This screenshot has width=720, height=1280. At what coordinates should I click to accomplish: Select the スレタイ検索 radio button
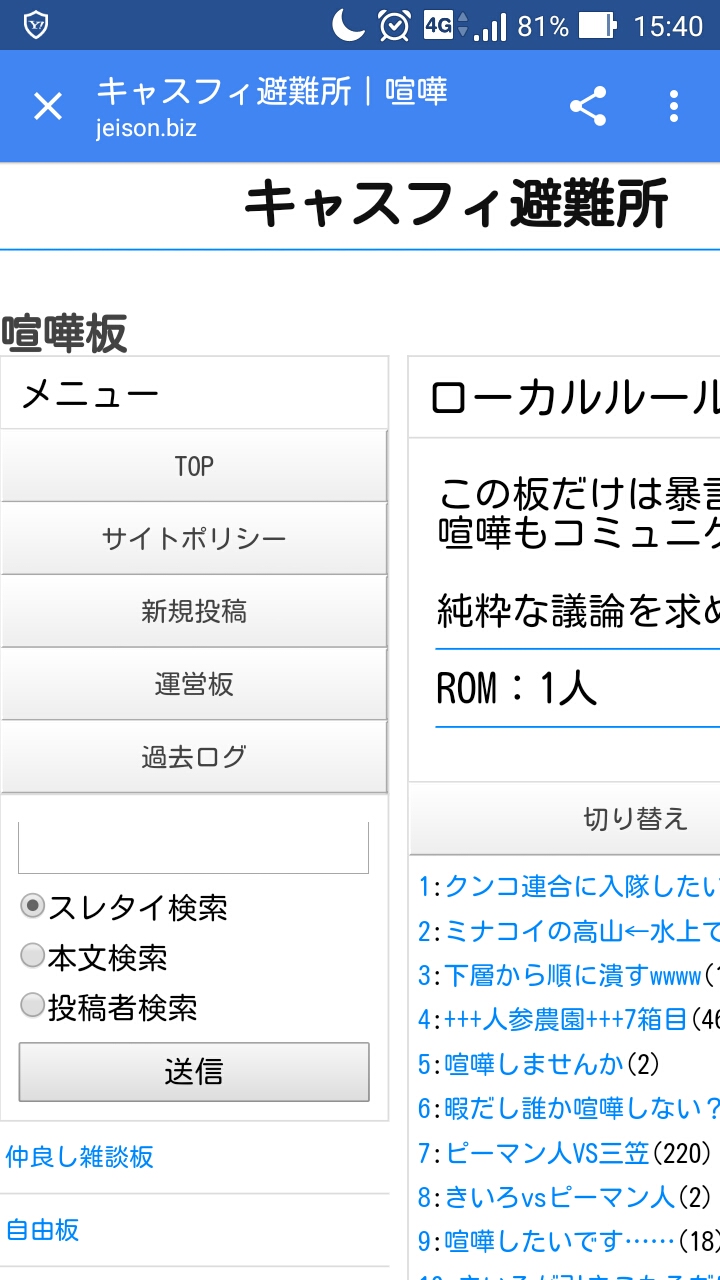point(33,907)
